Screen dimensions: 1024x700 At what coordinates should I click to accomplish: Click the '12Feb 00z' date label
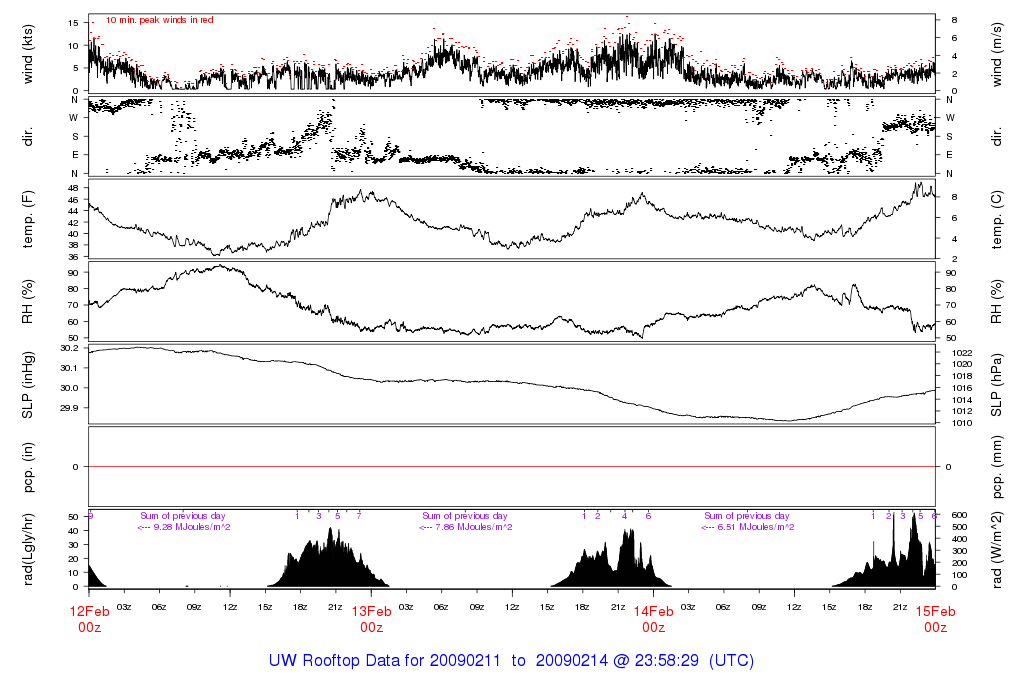89,619
